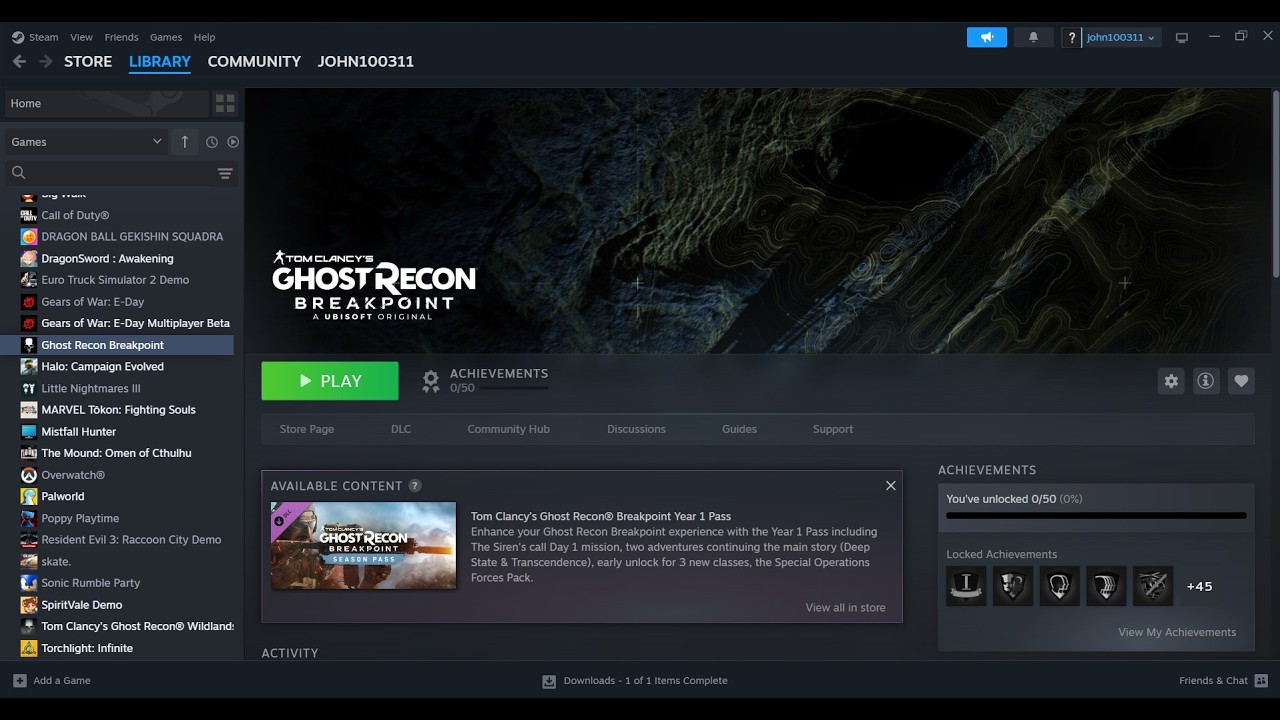Click the main page vertical scrollbar

coord(1276,185)
